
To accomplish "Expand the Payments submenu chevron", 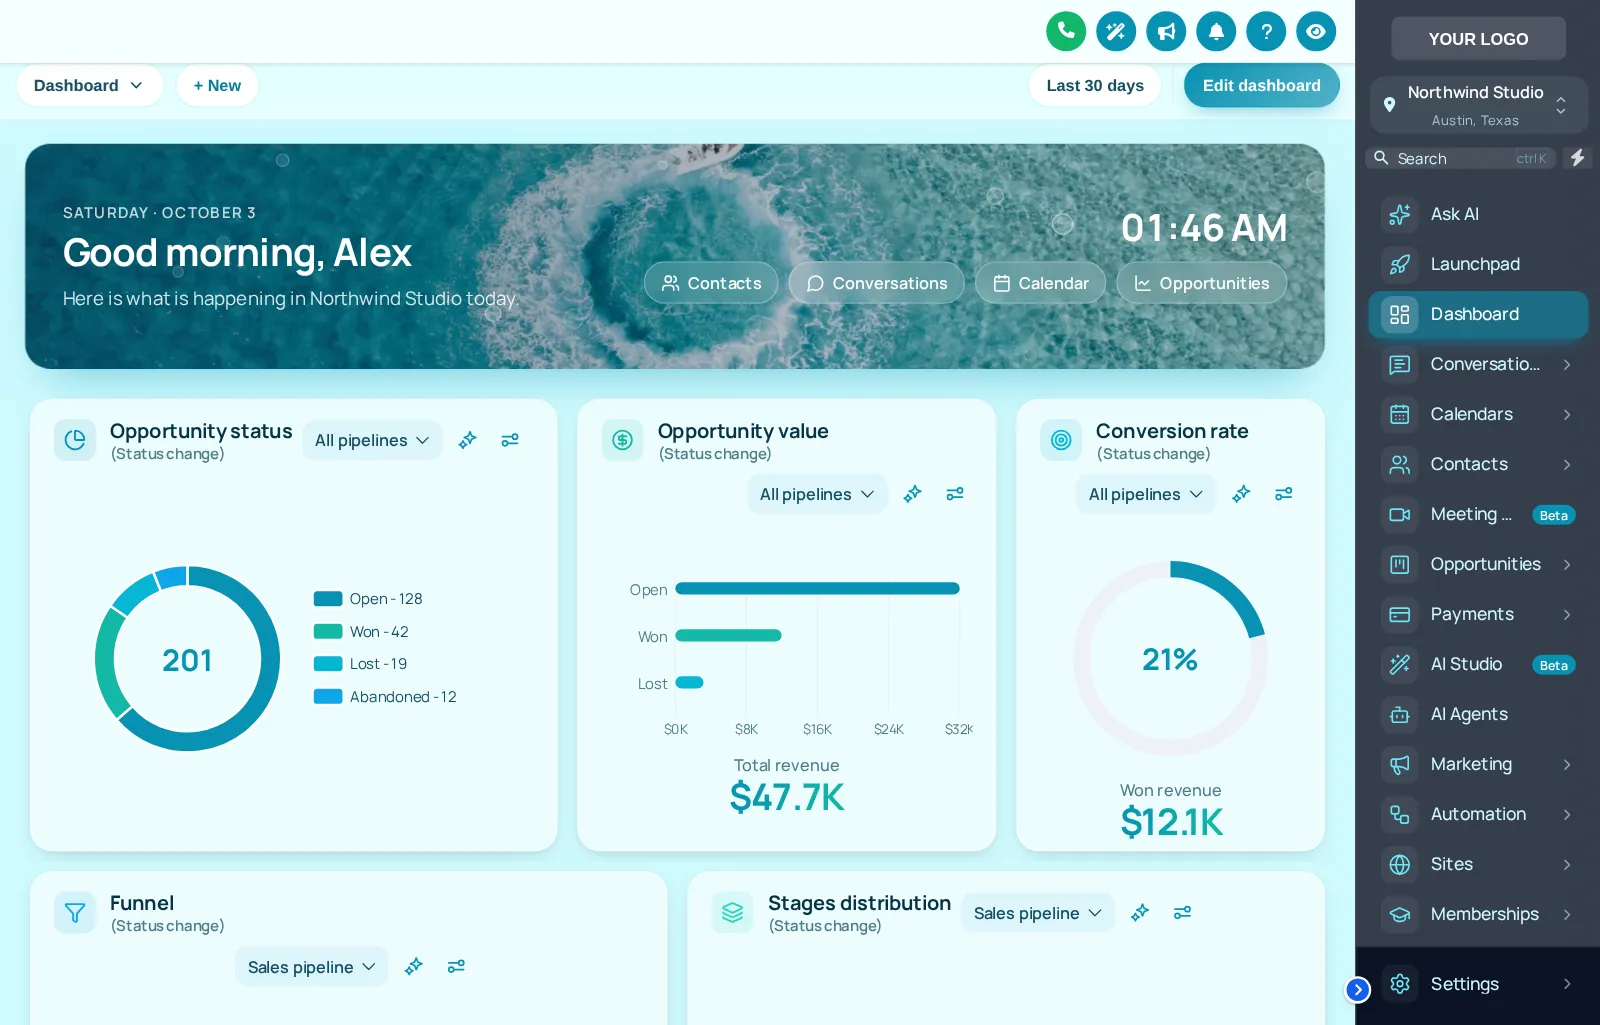I will [1567, 614].
